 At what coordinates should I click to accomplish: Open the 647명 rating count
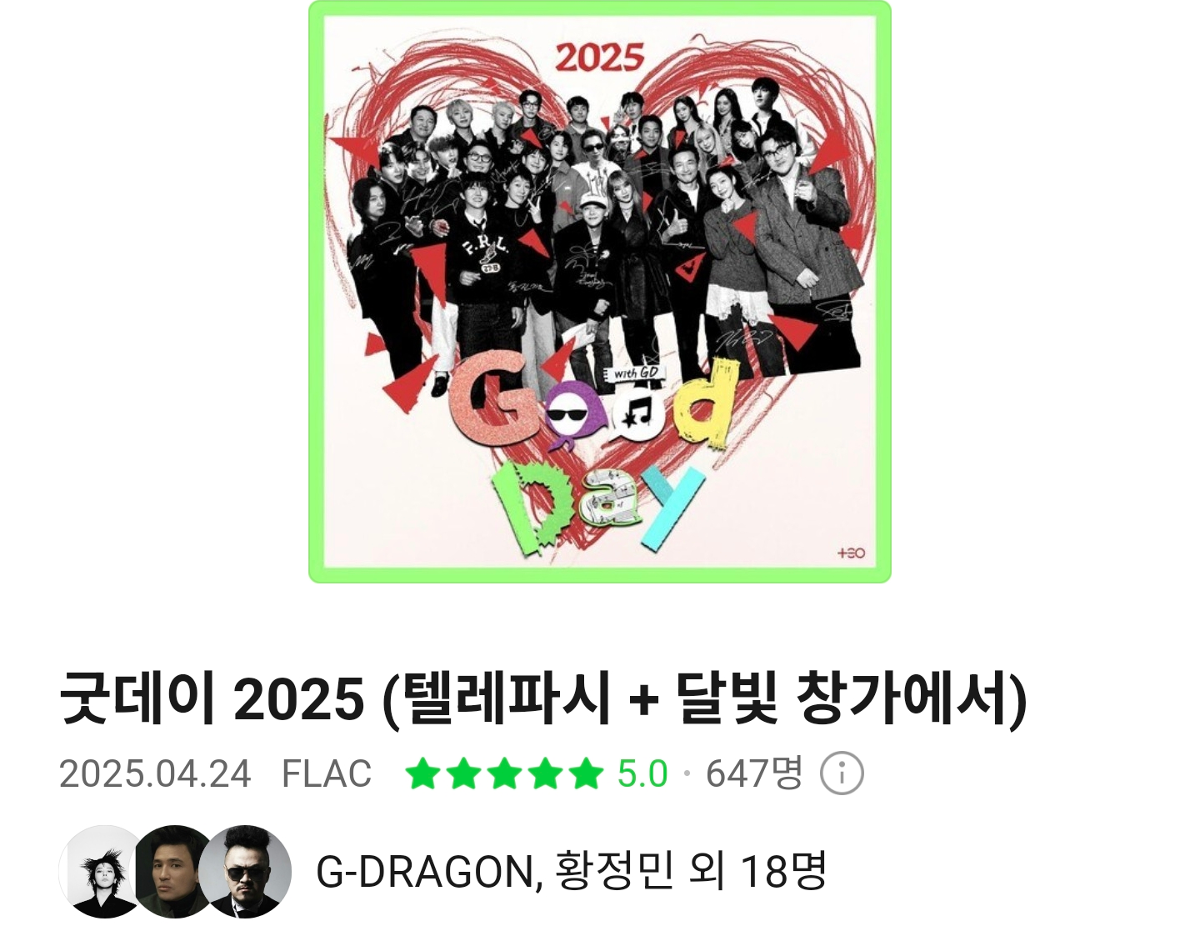coord(754,774)
